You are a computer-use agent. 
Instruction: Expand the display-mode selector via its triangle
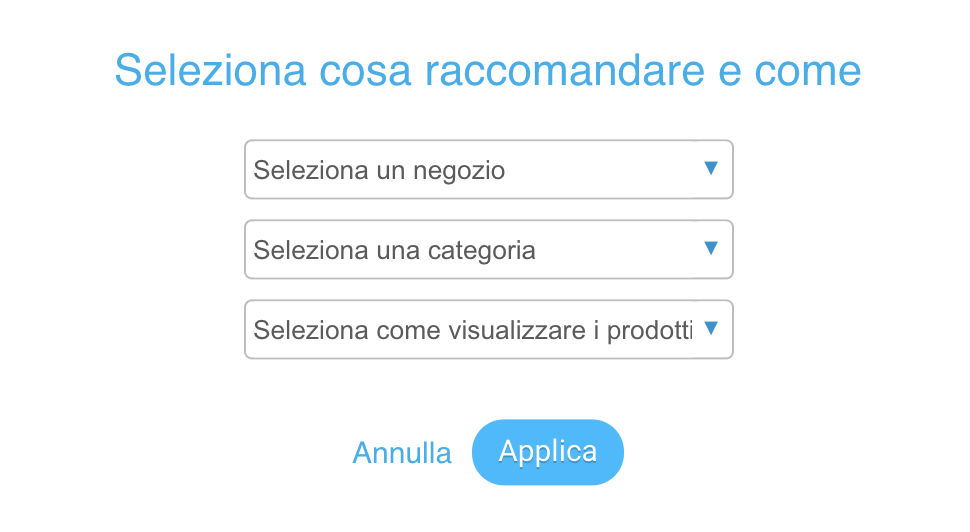tap(711, 328)
